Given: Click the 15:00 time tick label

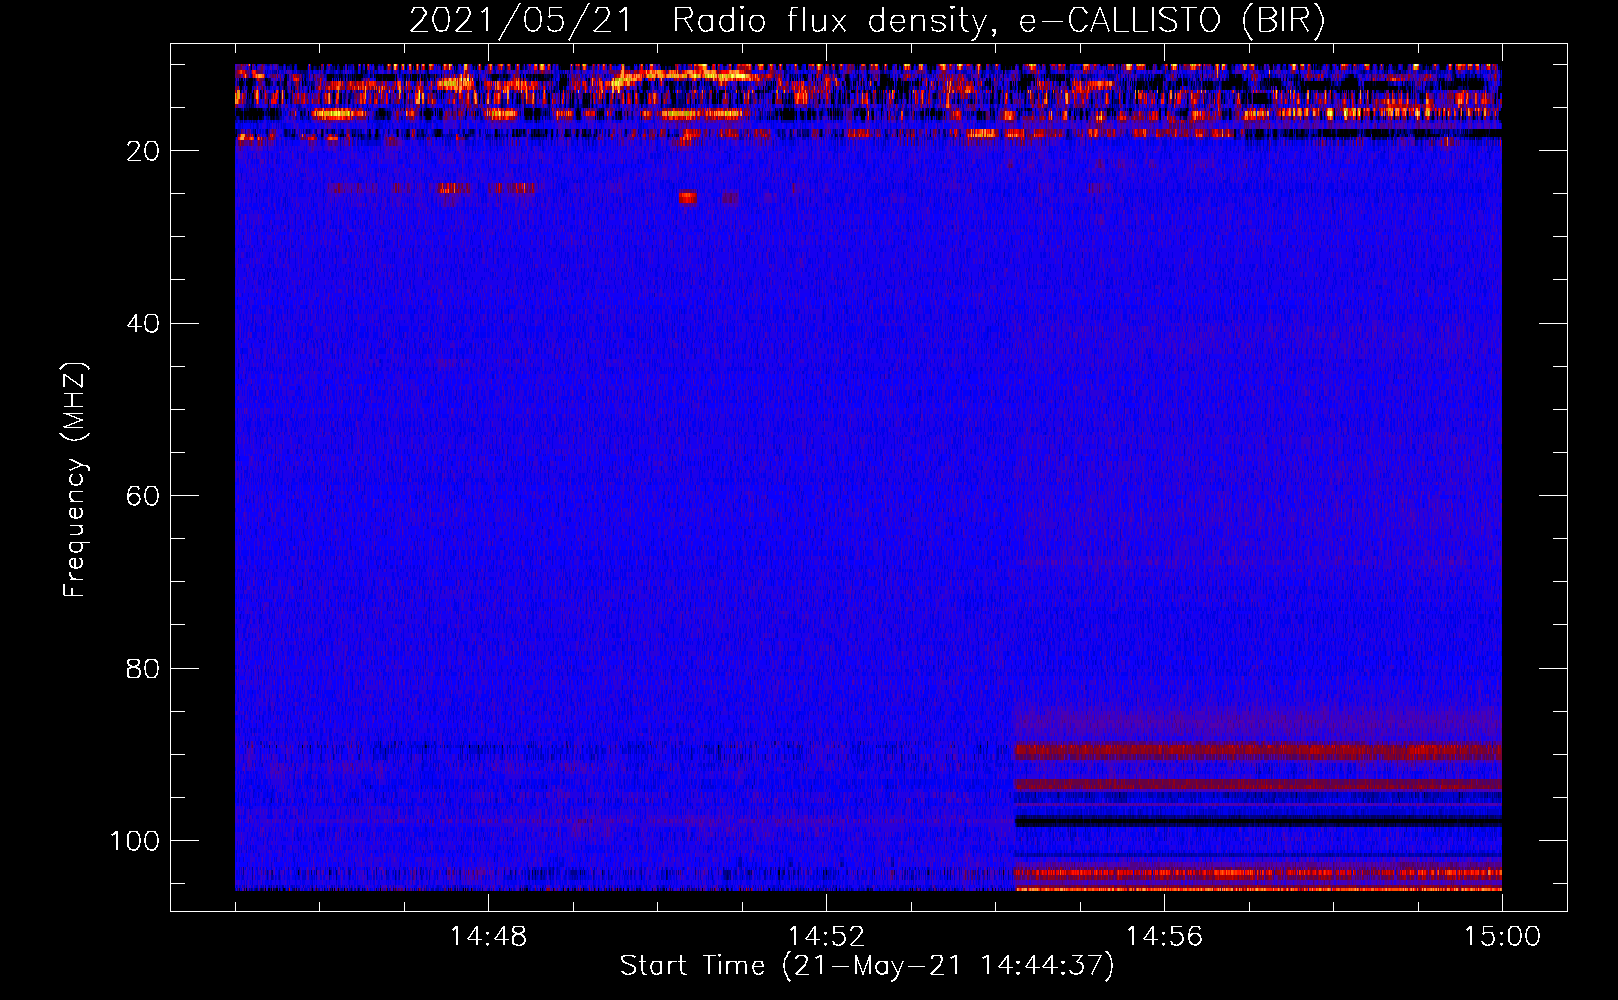Looking at the screenshot, I should point(1502,937).
